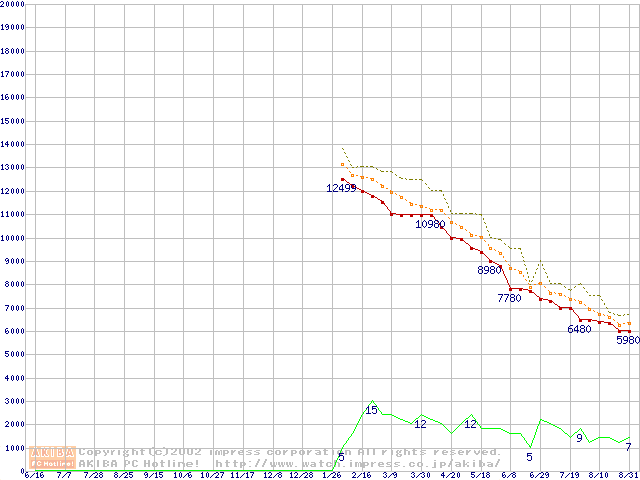The height and width of the screenshot is (480, 640).
Task: Click the Impress Corporation copyright notice
Action: 290,452
